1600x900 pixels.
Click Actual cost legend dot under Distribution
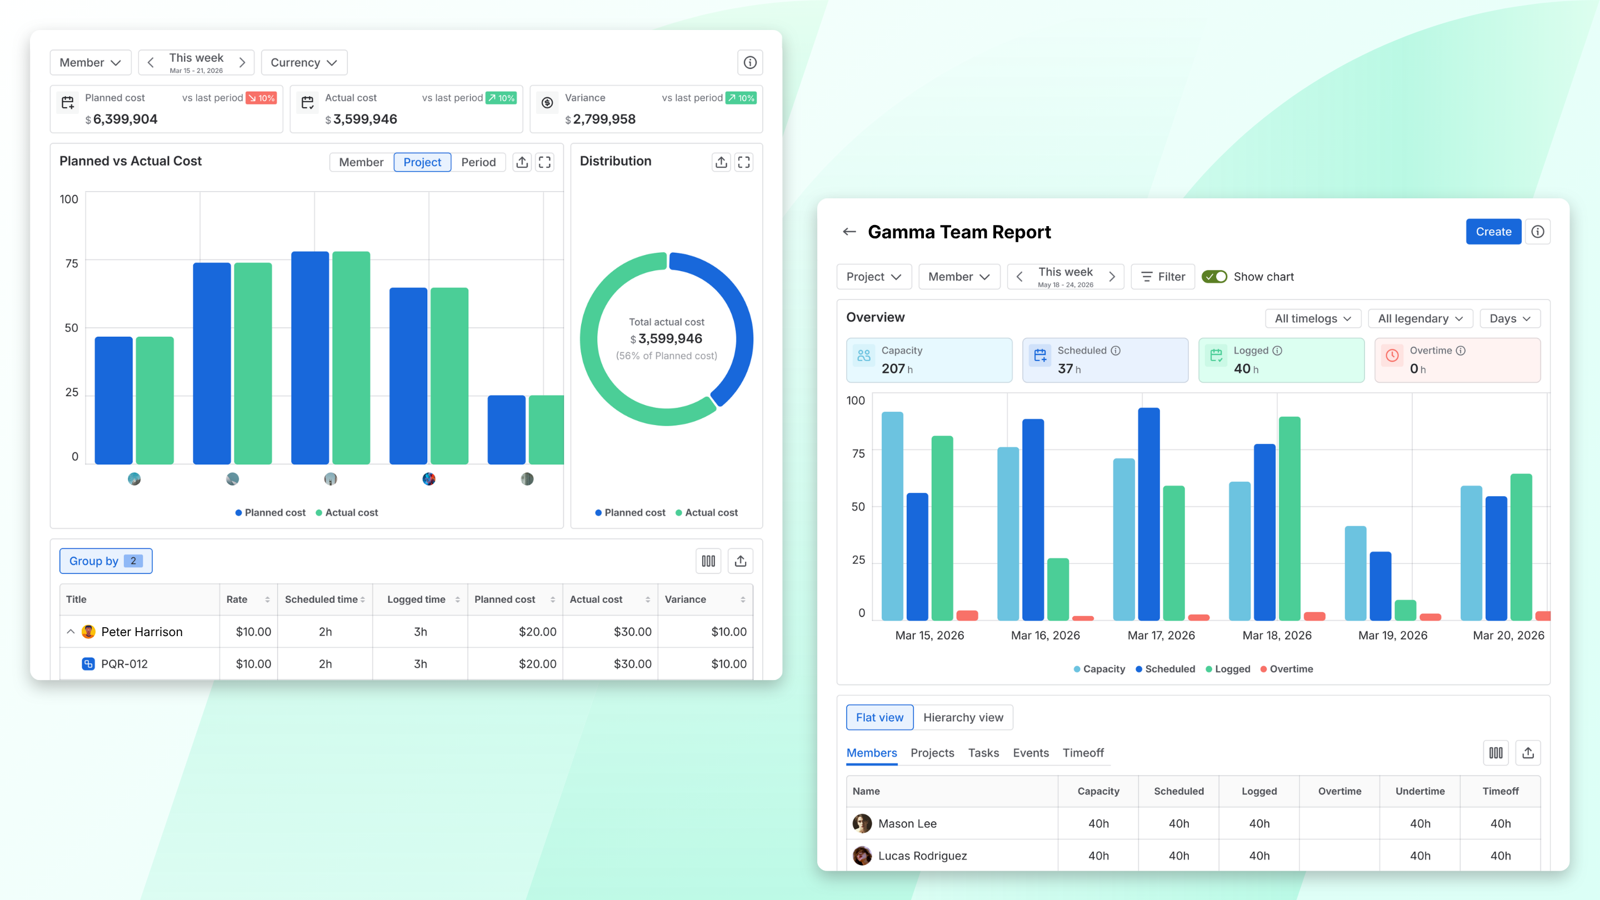click(x=679, y=513)
